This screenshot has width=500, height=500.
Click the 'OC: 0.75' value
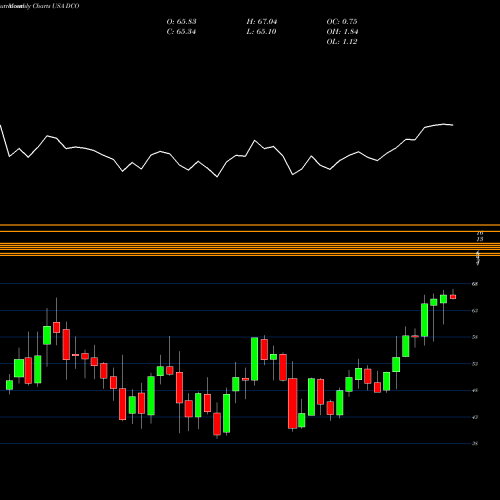coord(342,22)
